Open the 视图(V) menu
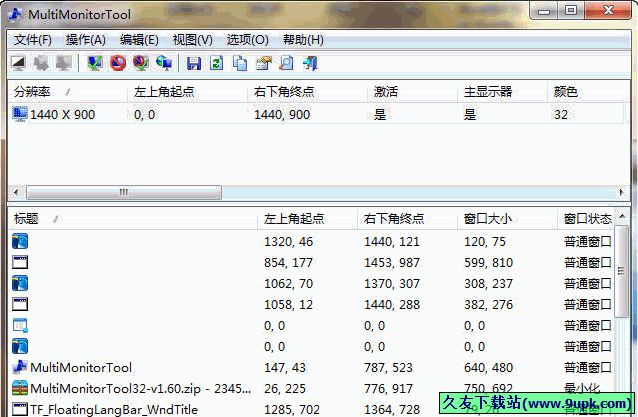638x417 pixels. 192,40
